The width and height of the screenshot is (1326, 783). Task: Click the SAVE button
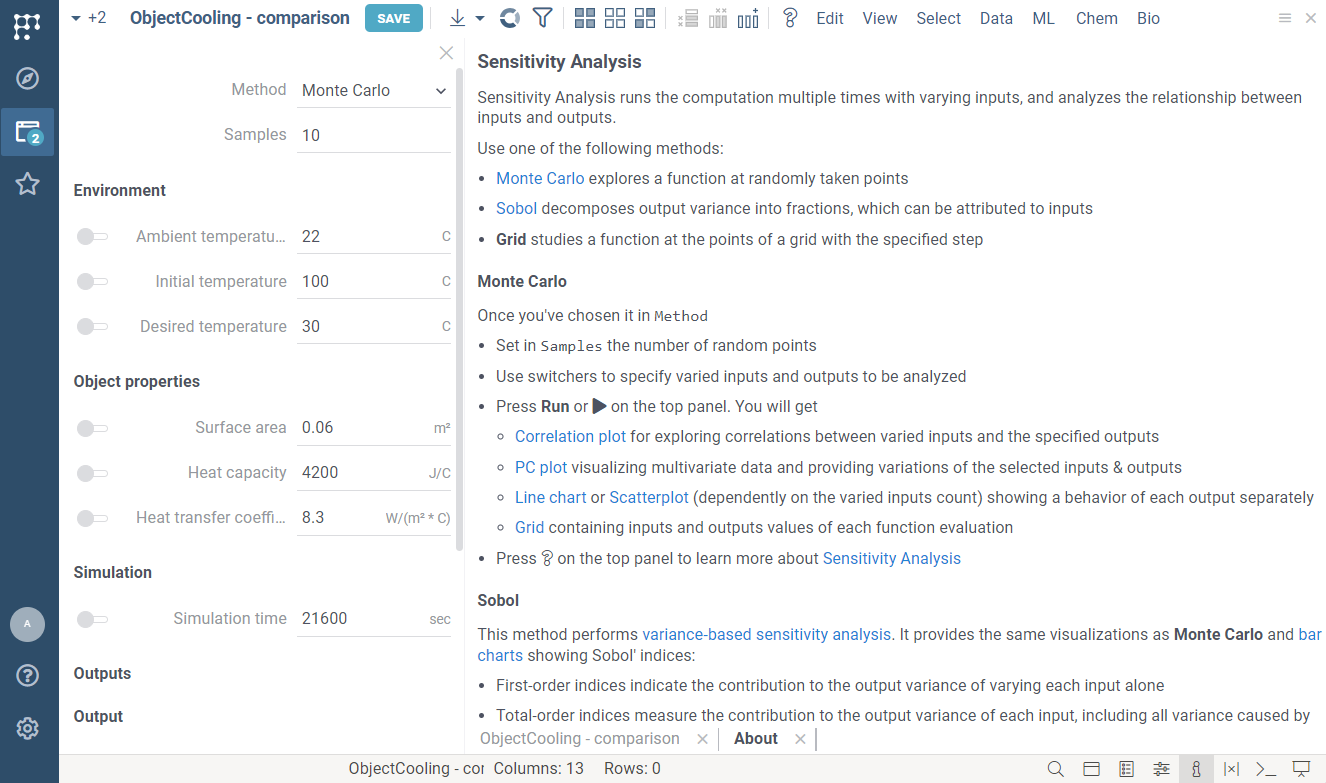[393, 18]
